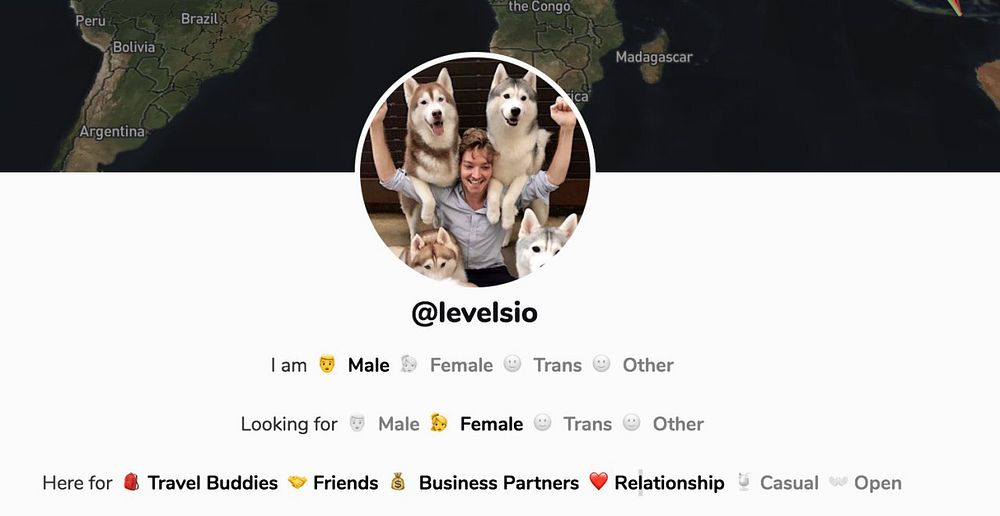Click the red heart icon beside Relationship
Image resolution: width=1000 pixels, height=516 pixels.
pyautogui.click(x=598, y=482)
